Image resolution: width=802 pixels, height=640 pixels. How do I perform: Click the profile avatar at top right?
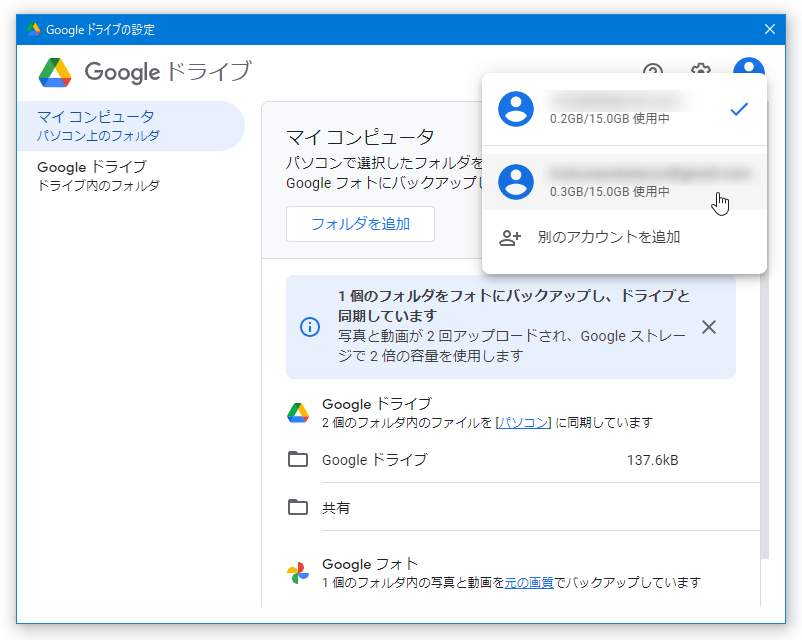748,67
